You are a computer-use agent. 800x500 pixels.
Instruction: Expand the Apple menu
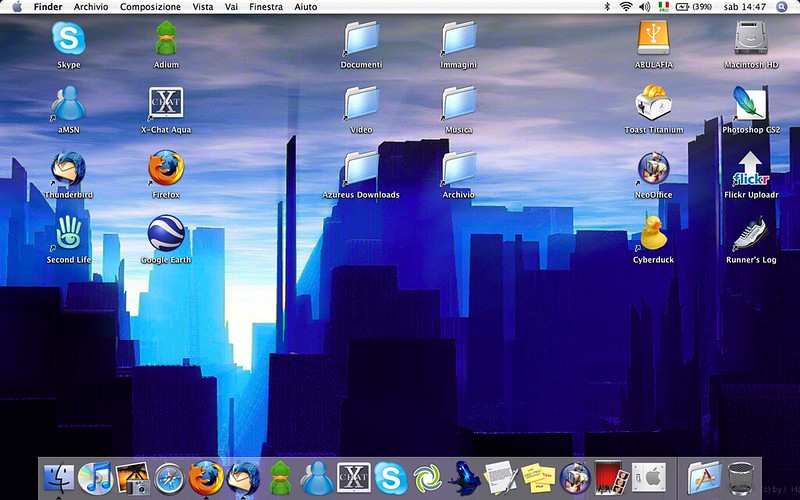click(x=17, y=7)
